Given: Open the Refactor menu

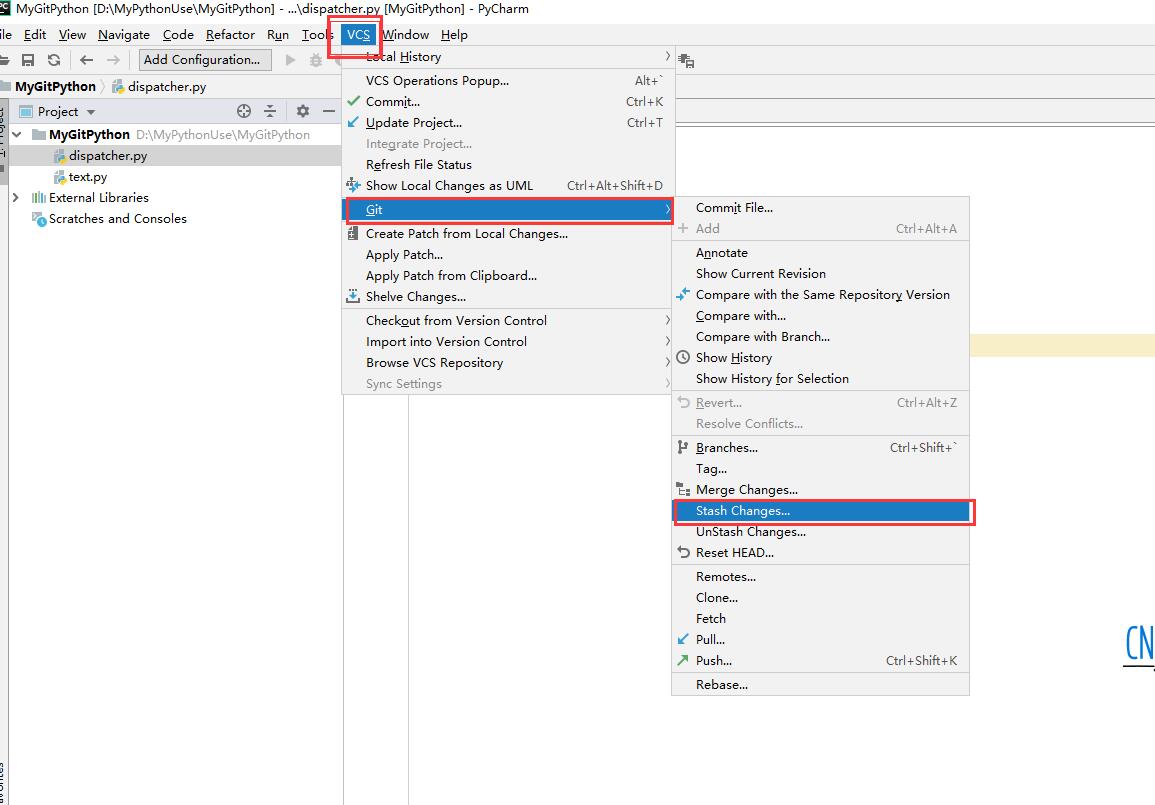Looking at the screenshot, I should click(x=231, y=35).
